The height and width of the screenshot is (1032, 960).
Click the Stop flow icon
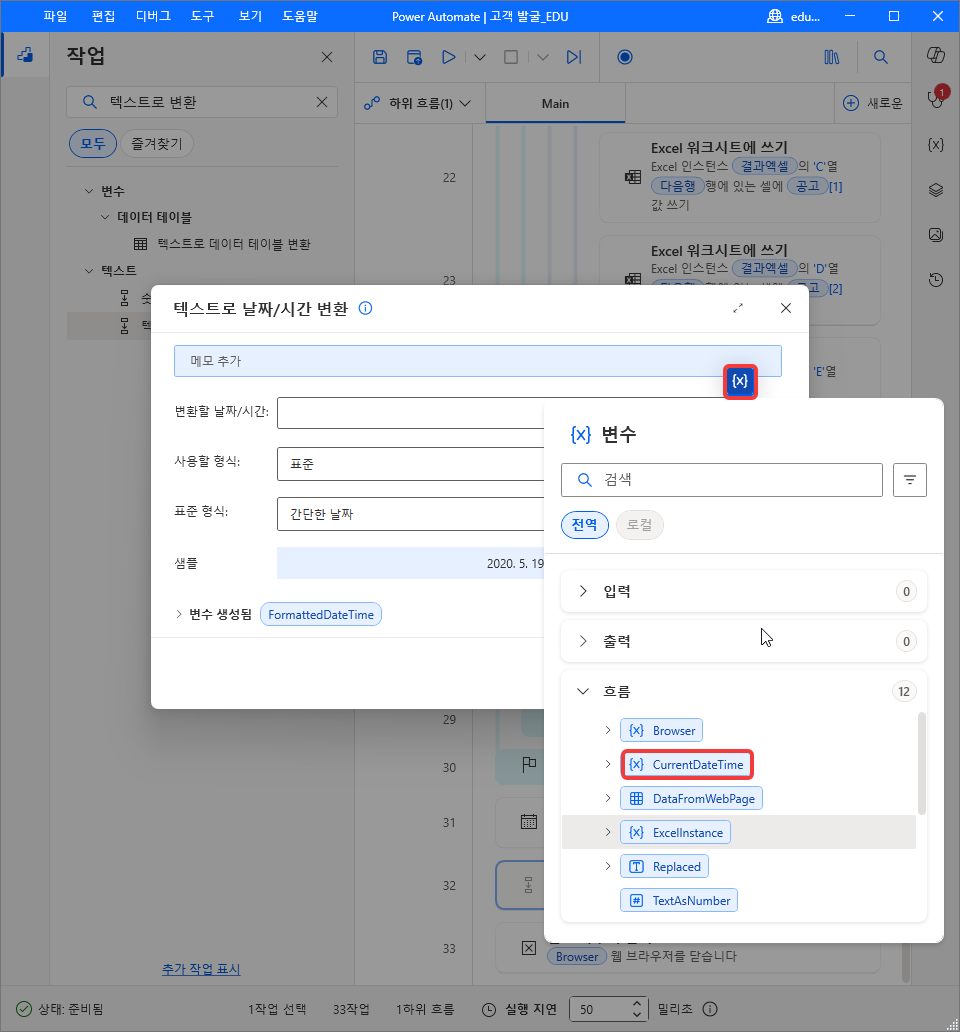click(511, 57)
